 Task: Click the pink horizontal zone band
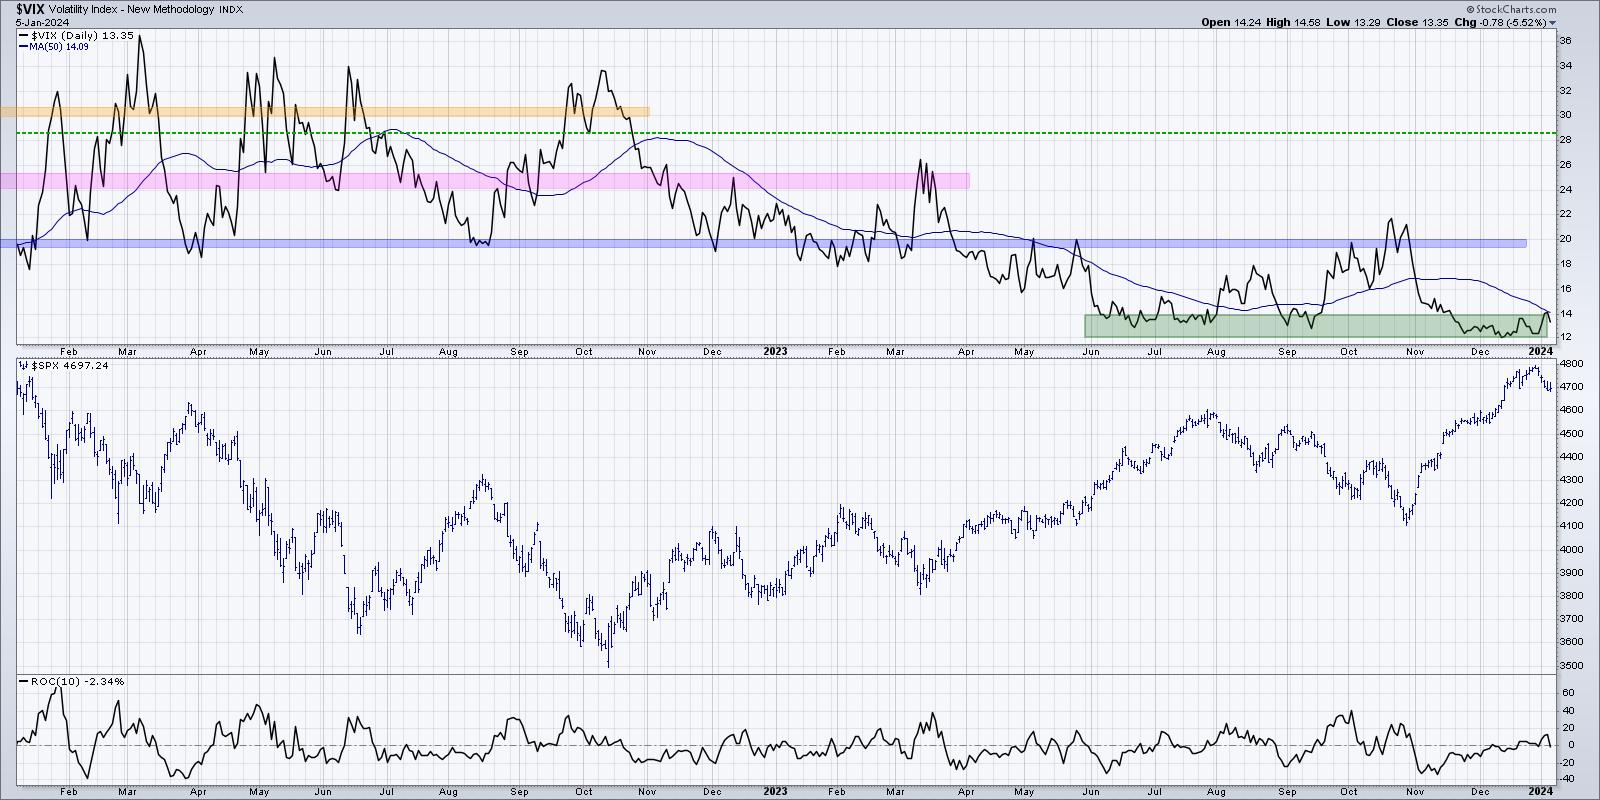(484, 181)
